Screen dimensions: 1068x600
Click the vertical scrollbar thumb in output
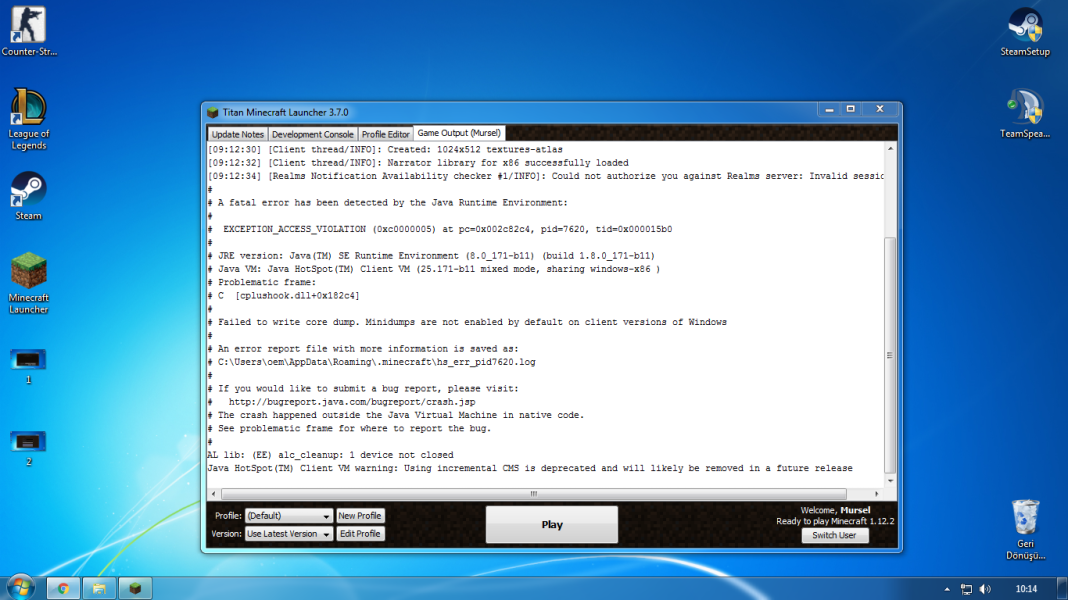pyautogui.click(x=890, y=355)
